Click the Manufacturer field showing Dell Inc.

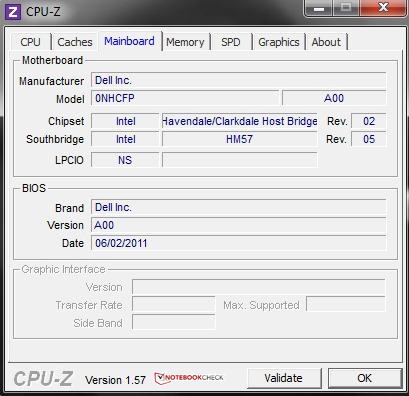[239, 80]
